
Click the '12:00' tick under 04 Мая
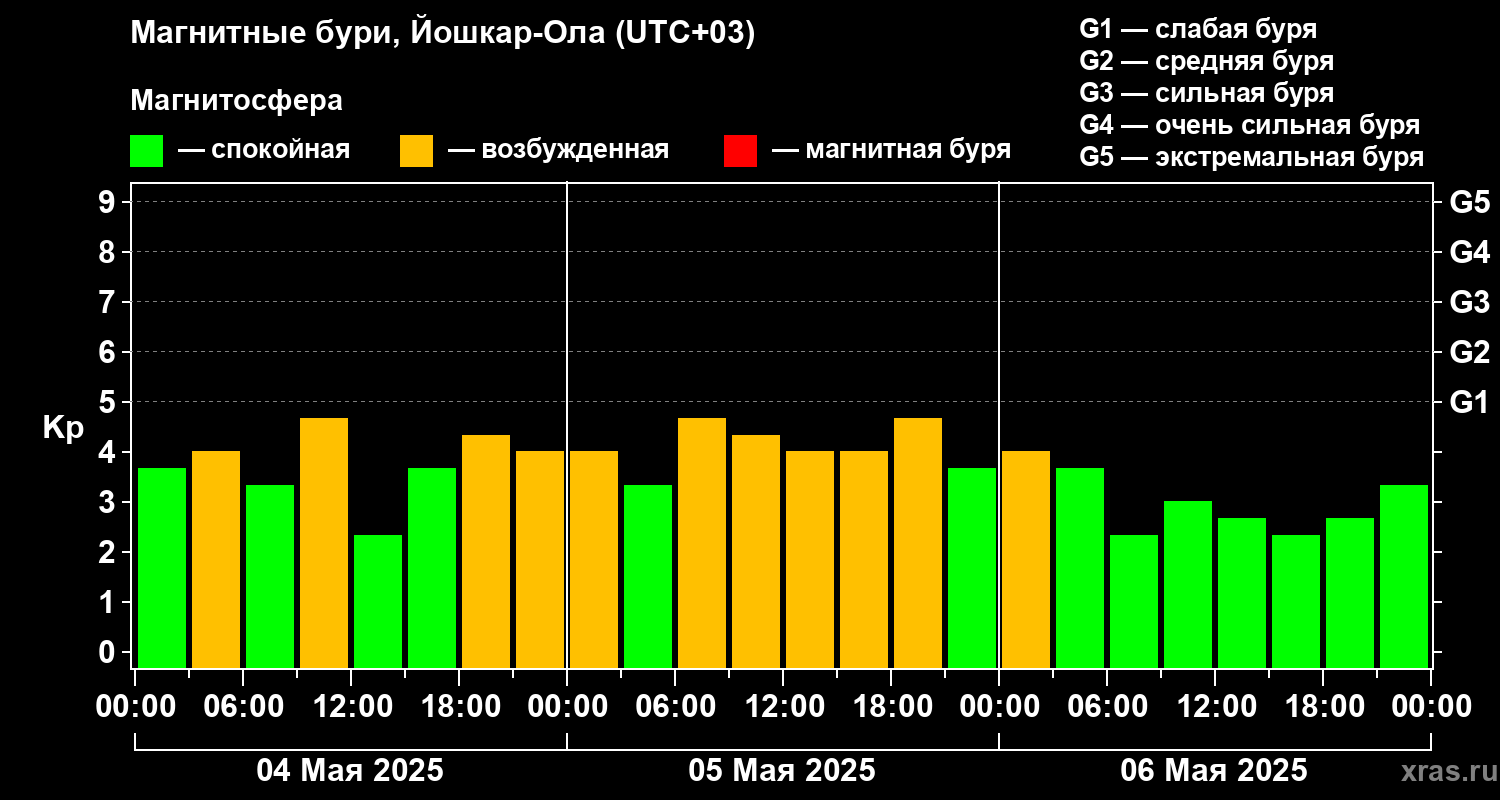351,707
